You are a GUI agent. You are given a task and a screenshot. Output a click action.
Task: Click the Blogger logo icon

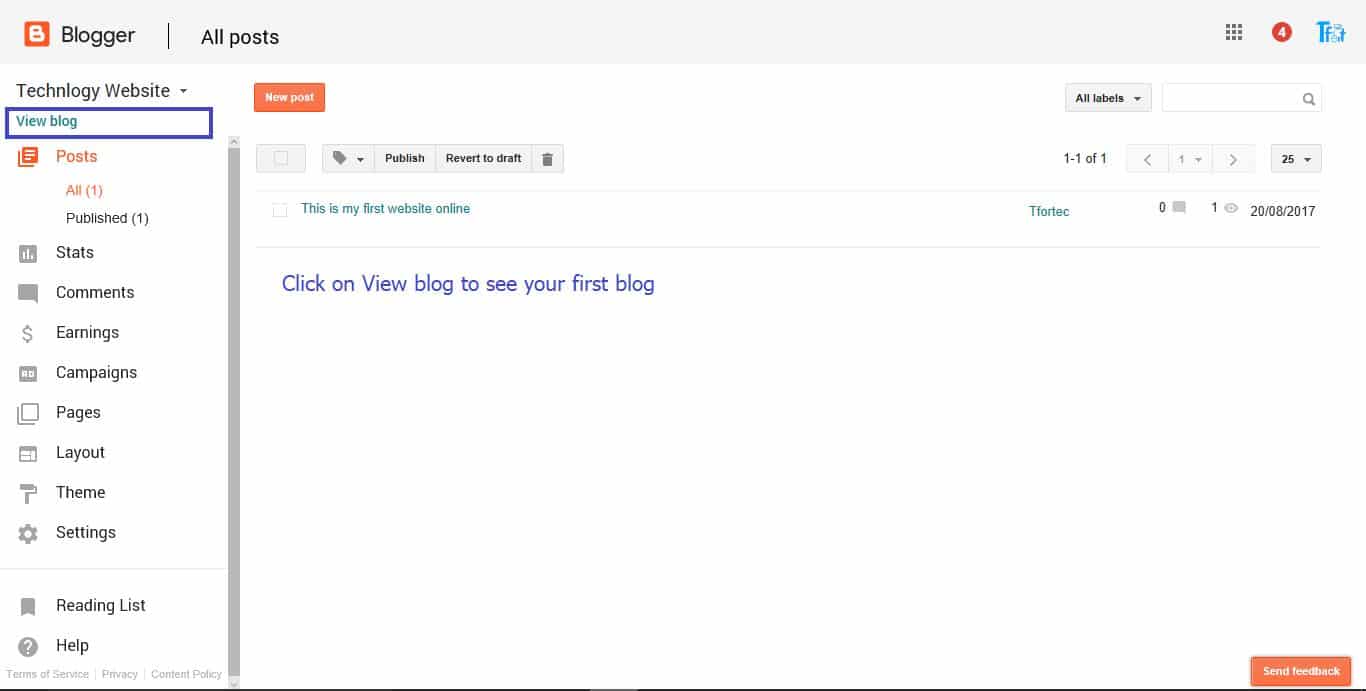point(37,35)
